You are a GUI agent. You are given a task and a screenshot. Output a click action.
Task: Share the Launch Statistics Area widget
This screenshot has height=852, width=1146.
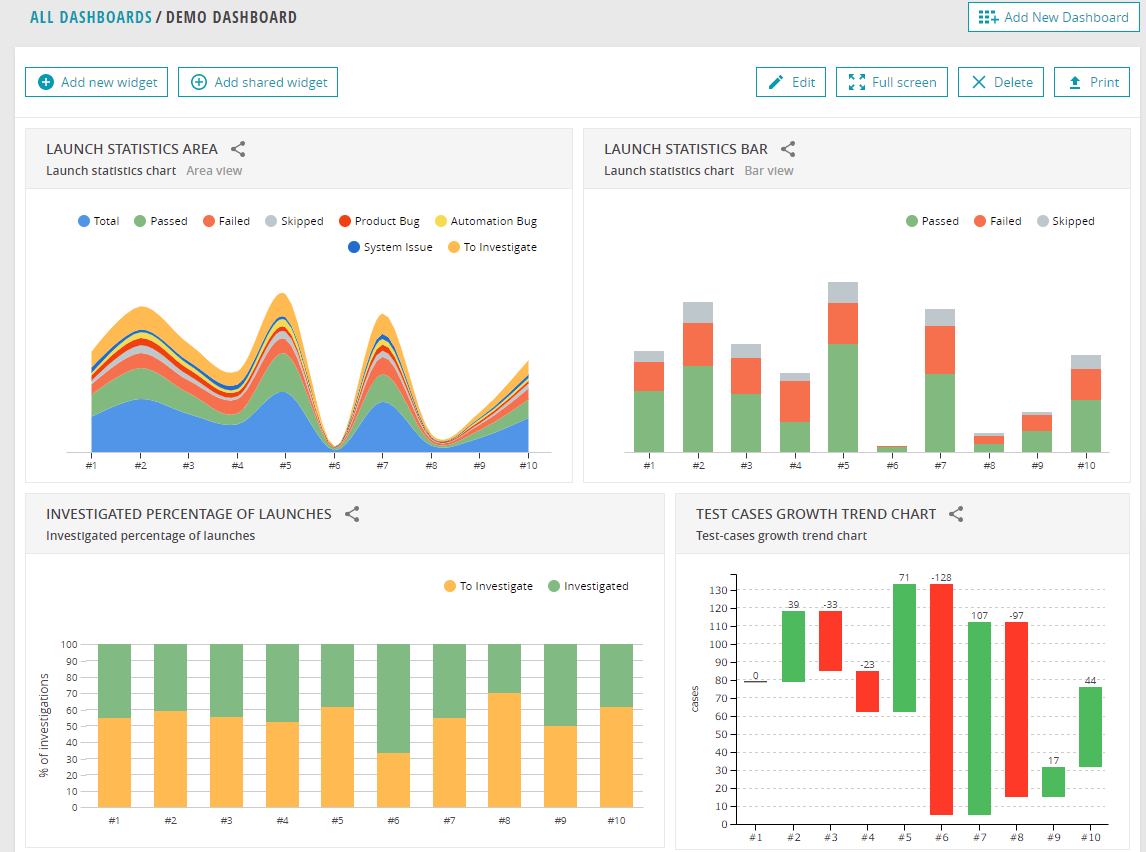[x=238, y=149]
